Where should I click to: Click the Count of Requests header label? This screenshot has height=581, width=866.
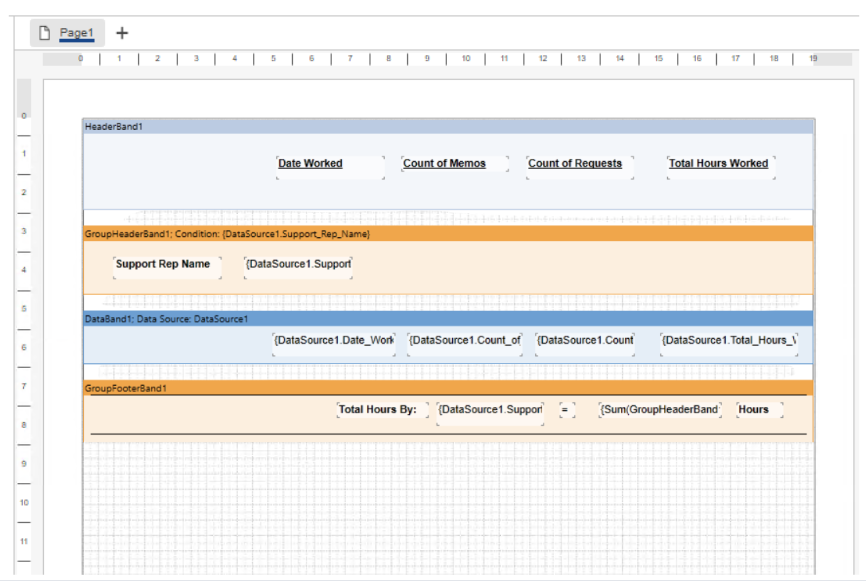point(575,164)
